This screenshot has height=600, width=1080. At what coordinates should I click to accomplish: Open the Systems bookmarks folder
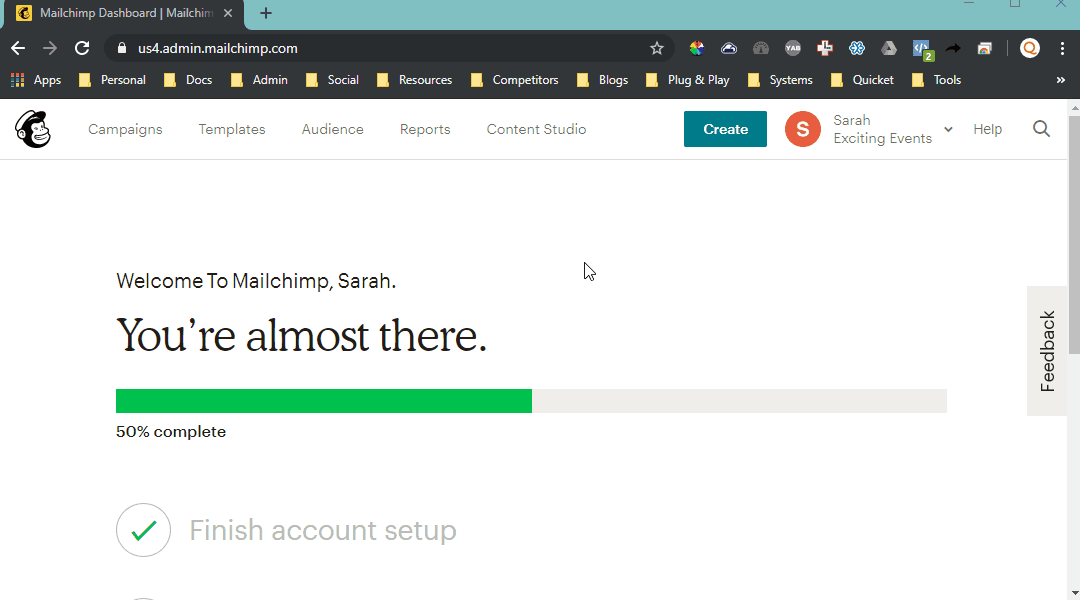[780, 80]
